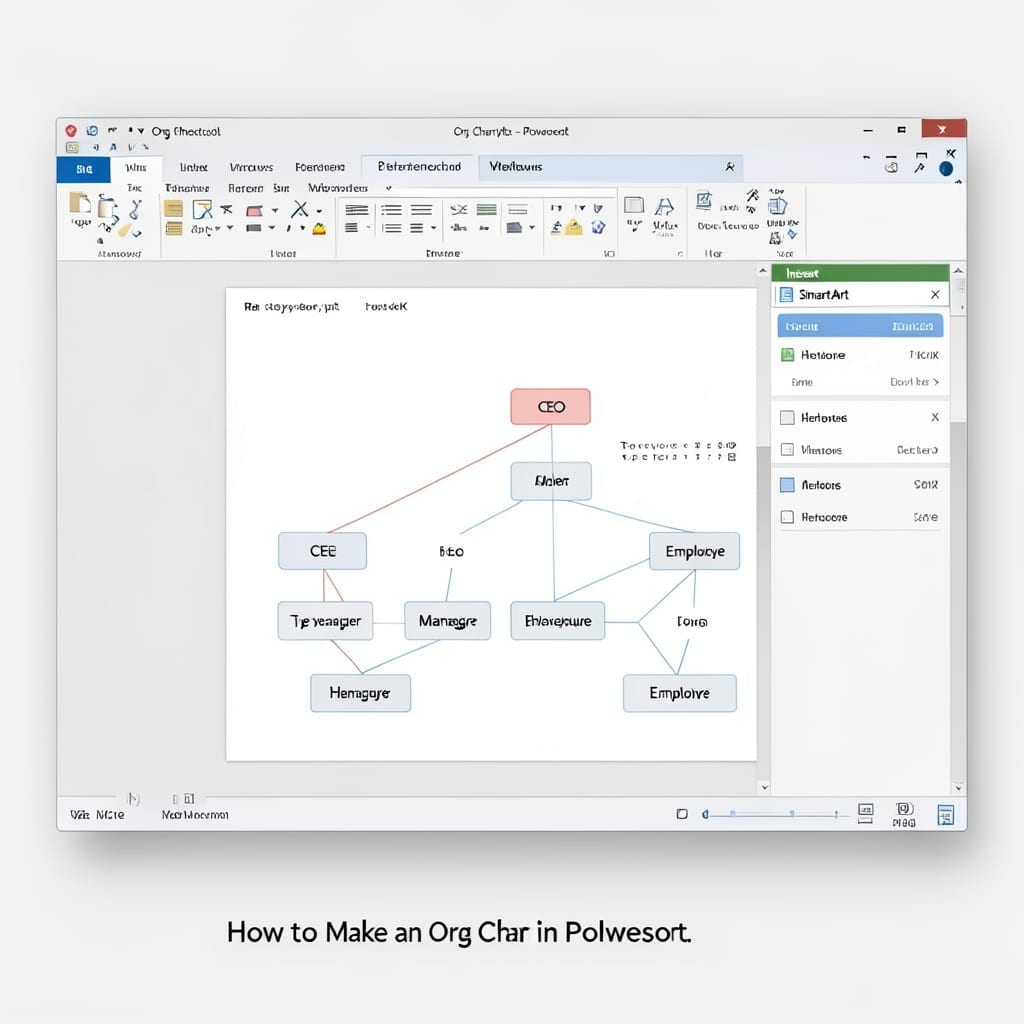Open dropdown arrow beside the slanted italic mark

tap(302, 228)
